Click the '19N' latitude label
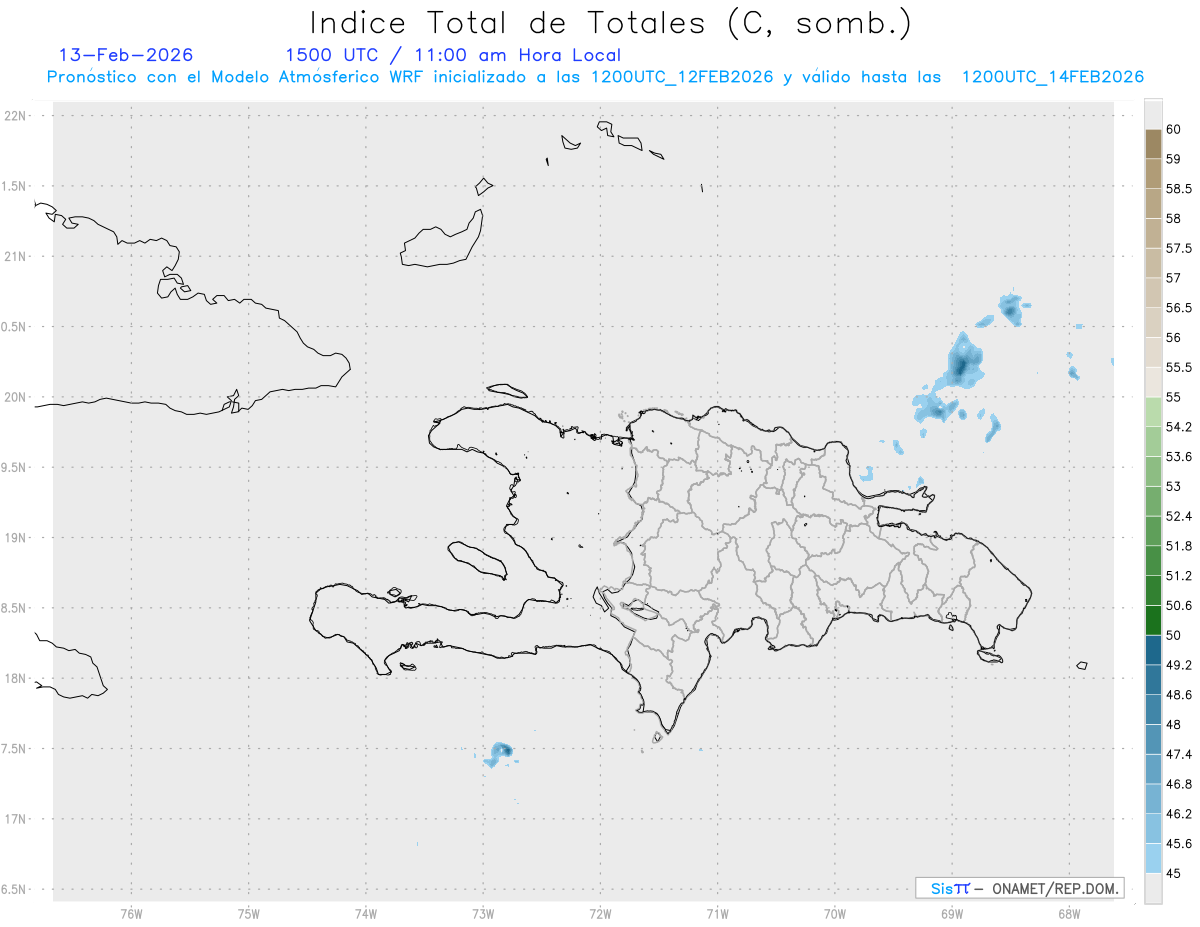The height and width of the screenshot is (927, 1200). [16, 538]
